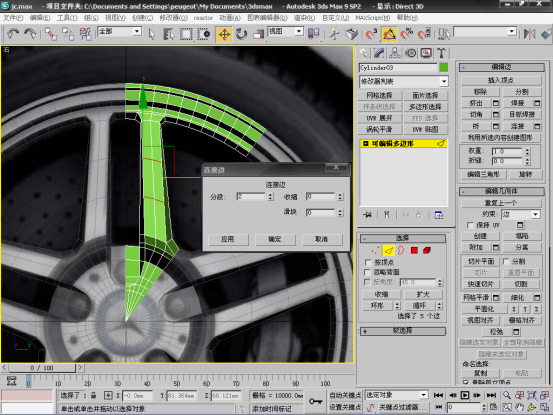The width and height of the screenshot is (553, 415).
Task: Expand the Soft Selection rollout
Action: pos(403,331)
